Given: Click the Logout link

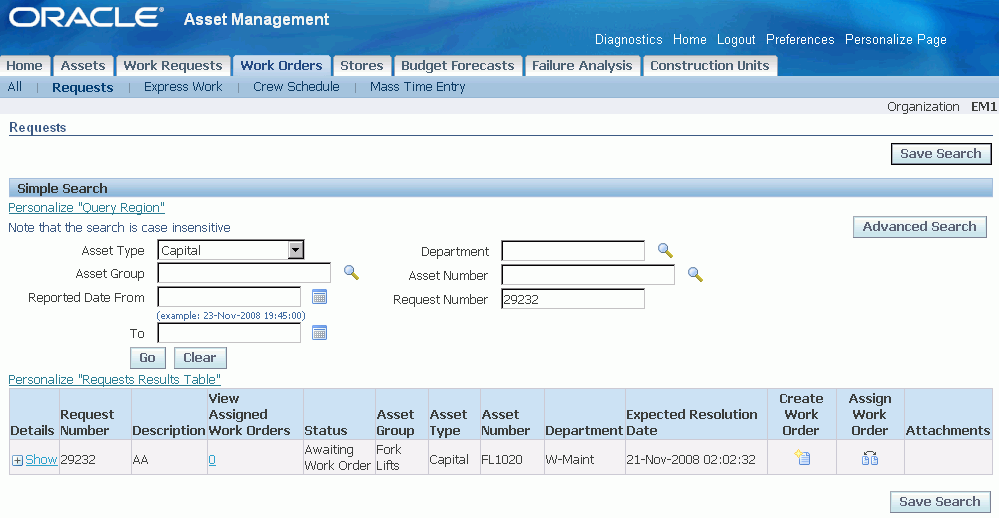Looking at the screenshot, I should pyautogui.click(x=736, y=40).
